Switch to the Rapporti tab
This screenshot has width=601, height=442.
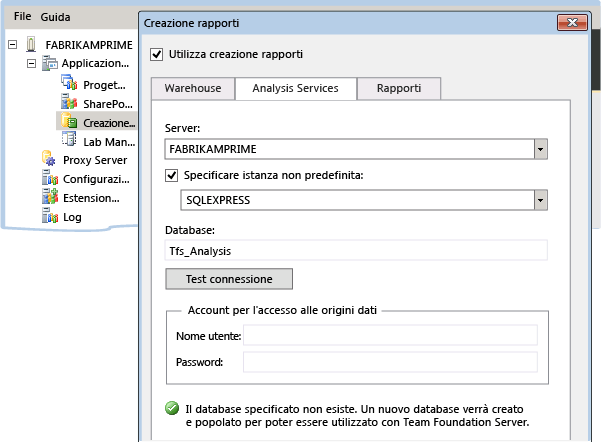[x=398, y=89]
